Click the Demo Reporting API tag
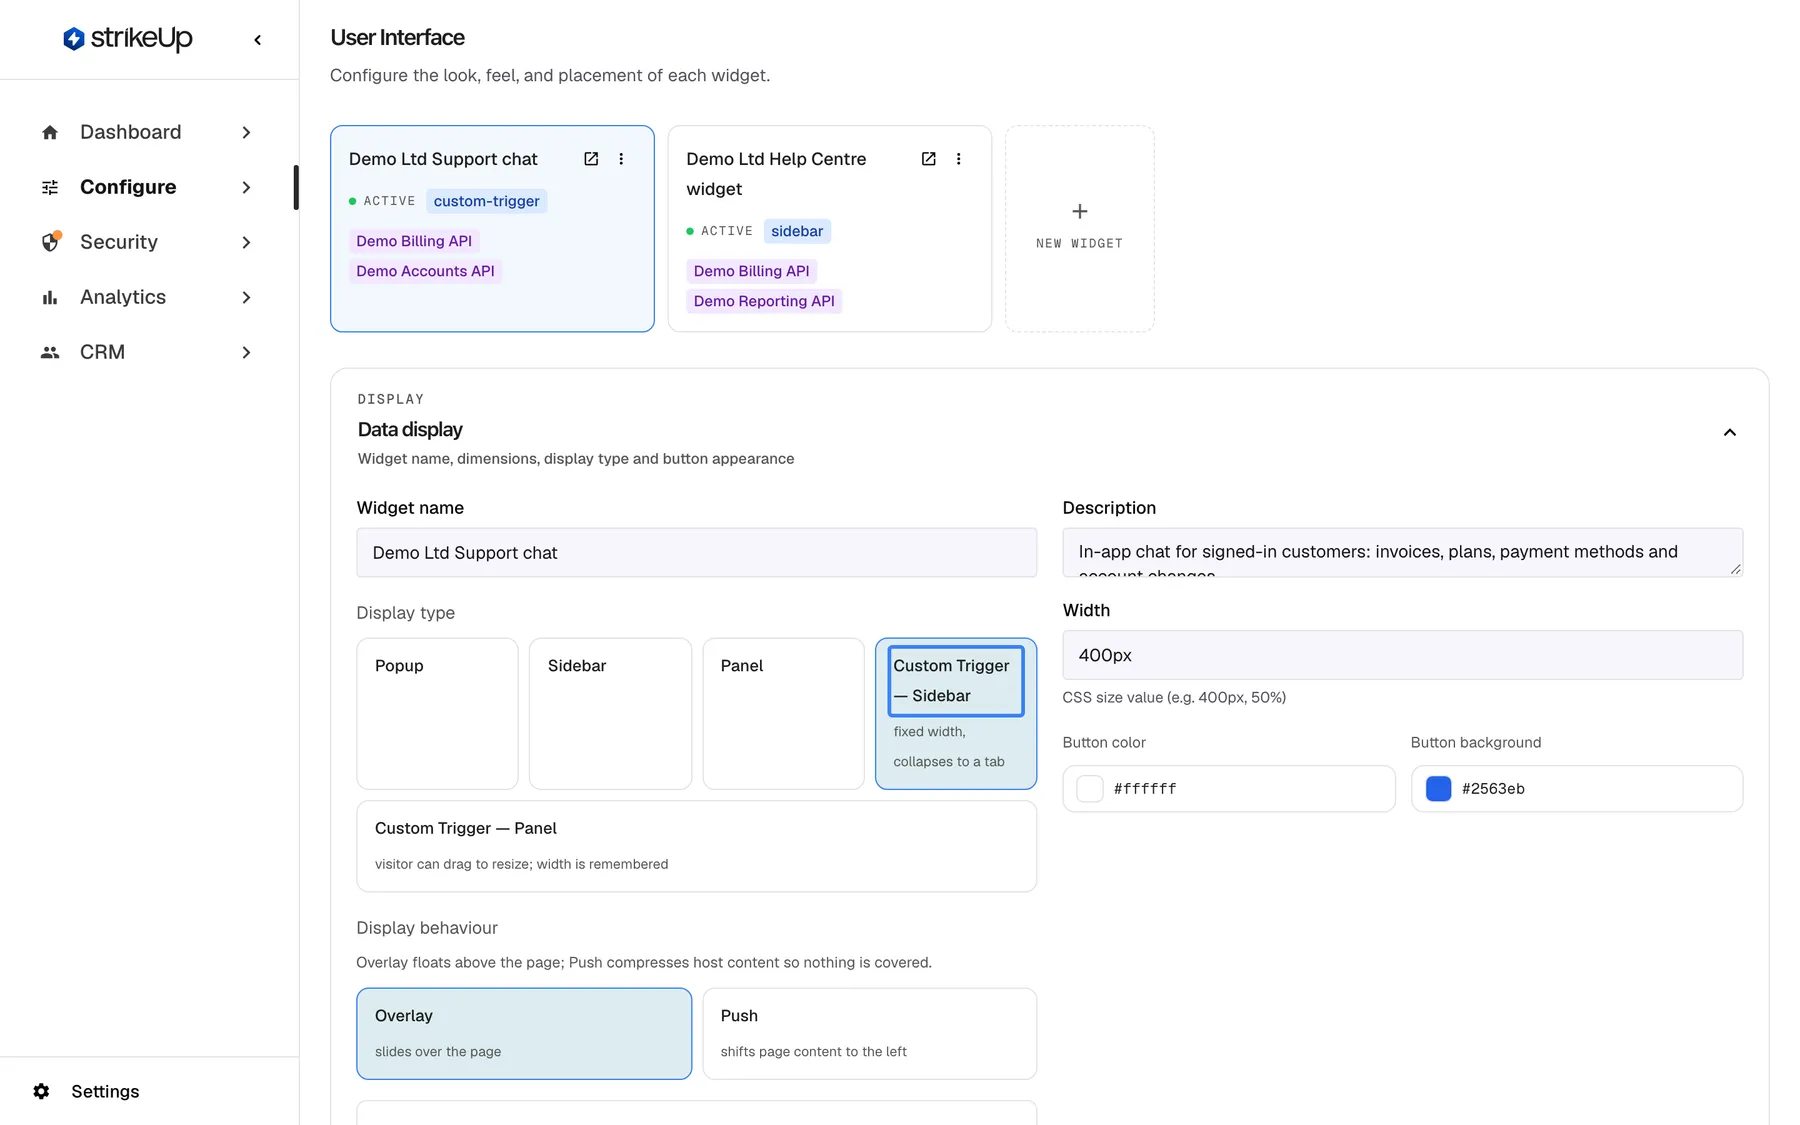1800x1125 pixels. (x=764, y=301)
